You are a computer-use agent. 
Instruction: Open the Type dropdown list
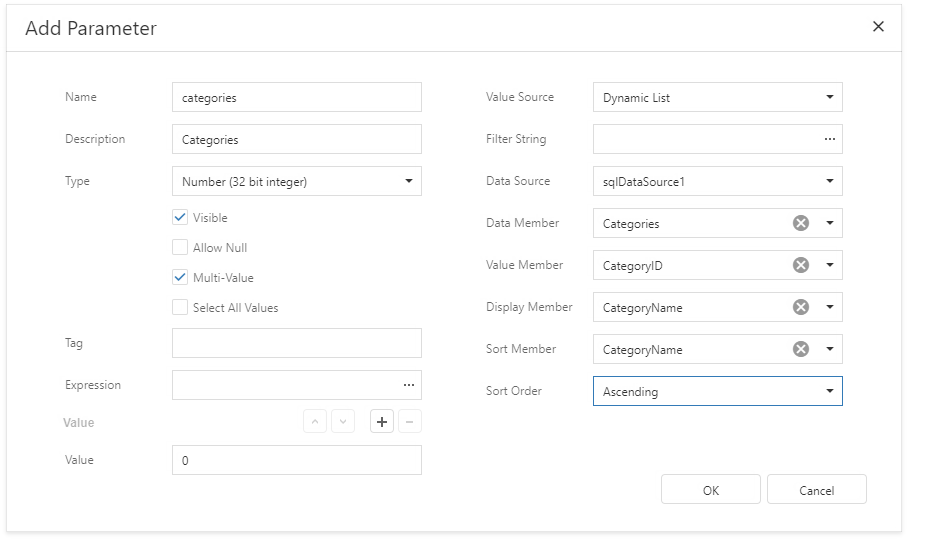[x=409, y=181]
